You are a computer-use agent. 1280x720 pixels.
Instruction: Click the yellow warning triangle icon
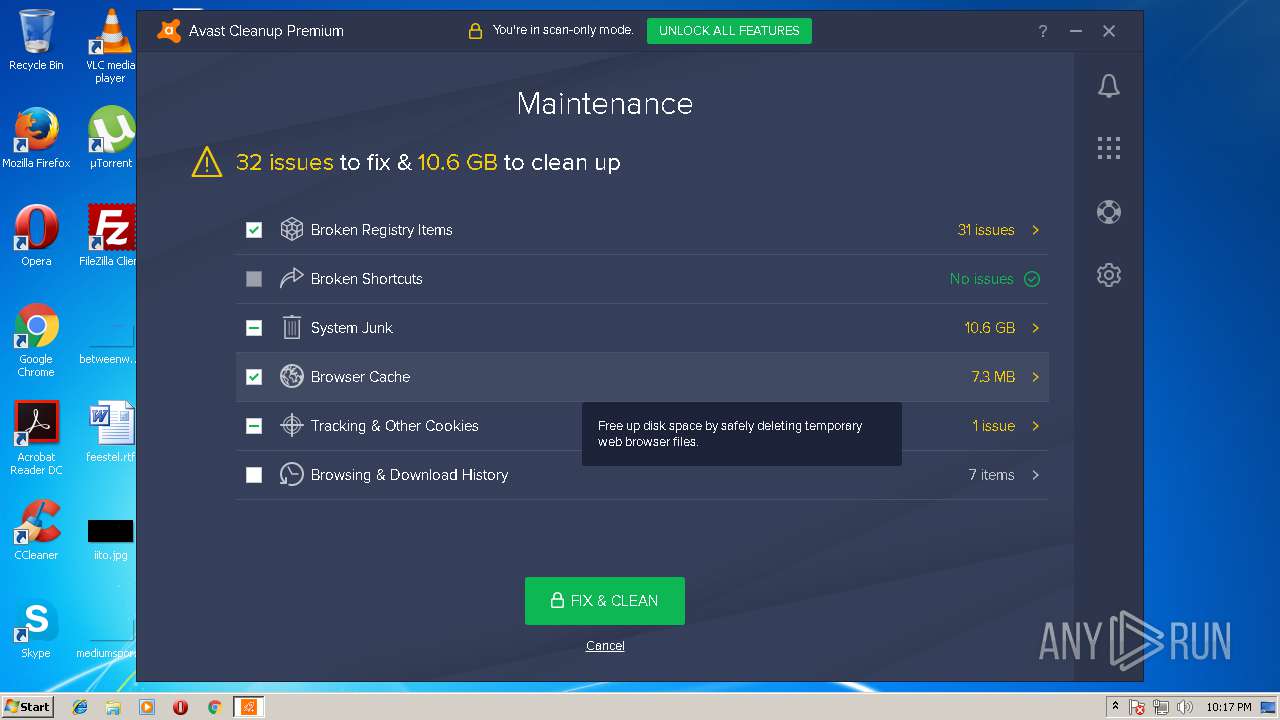click(x=207, y=162)
